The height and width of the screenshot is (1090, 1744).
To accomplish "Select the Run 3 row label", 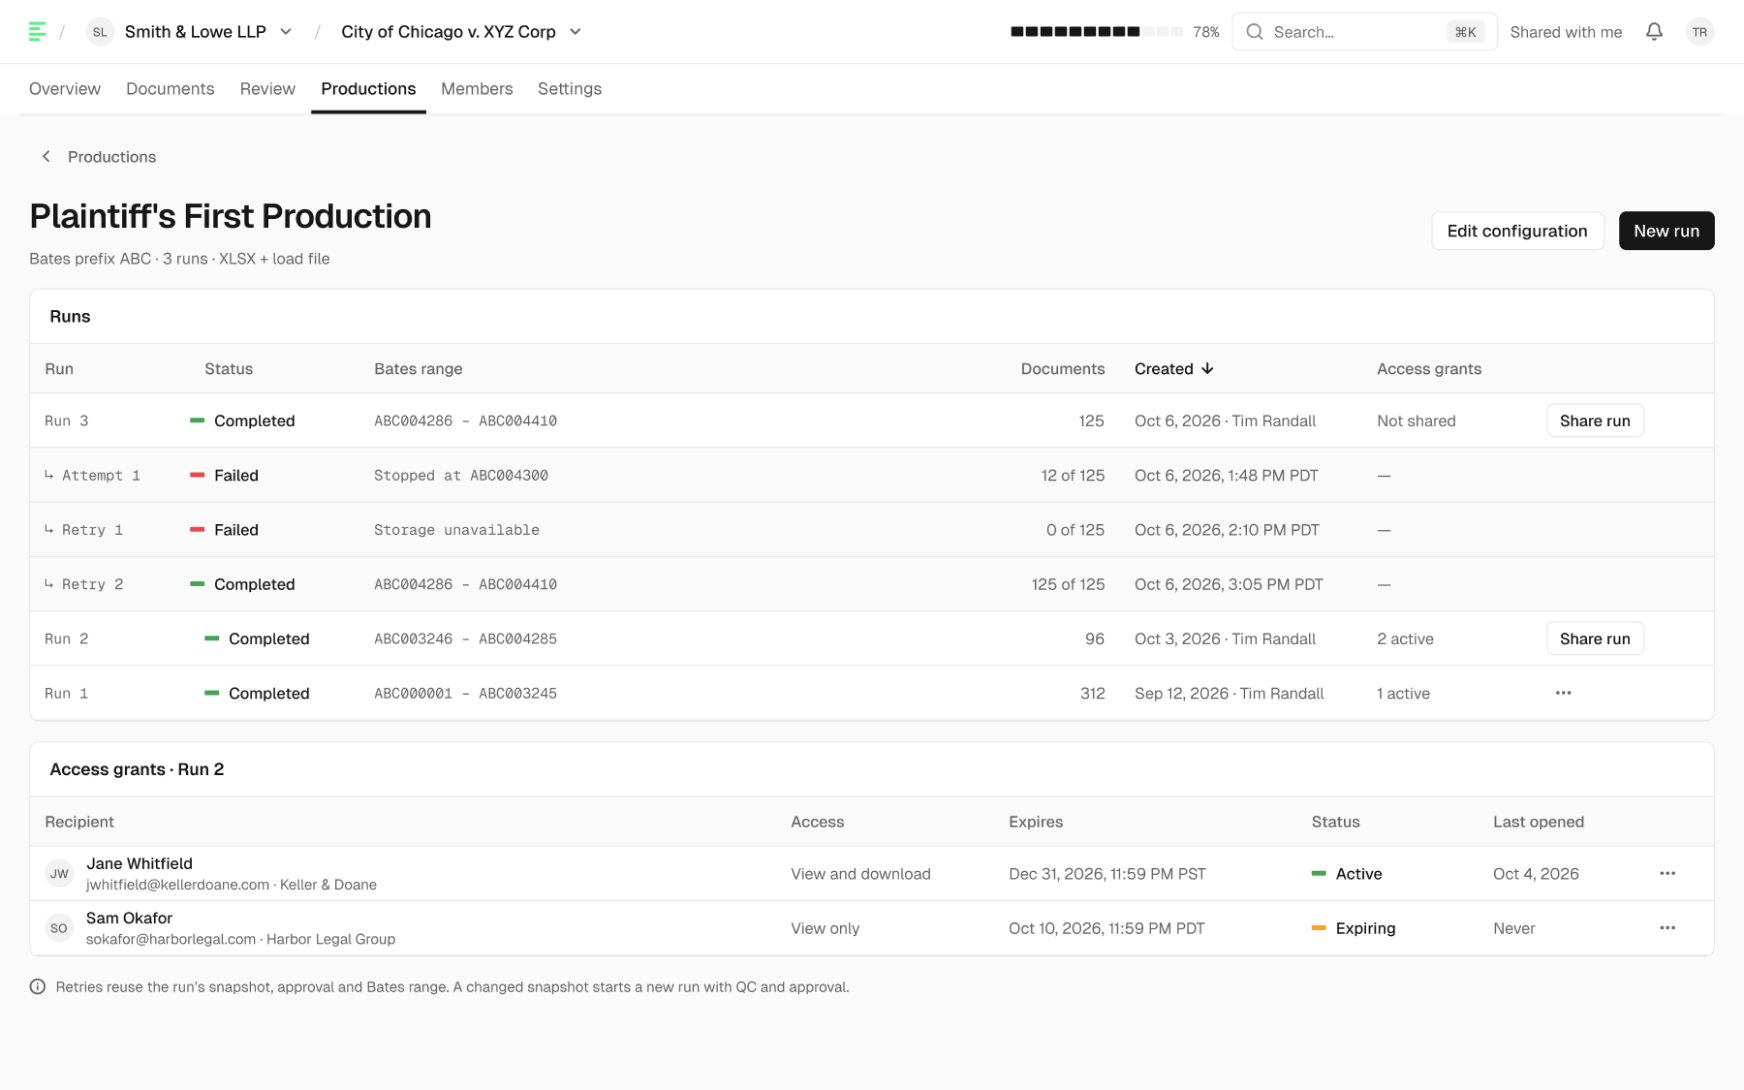I will (x=67, y=421).
